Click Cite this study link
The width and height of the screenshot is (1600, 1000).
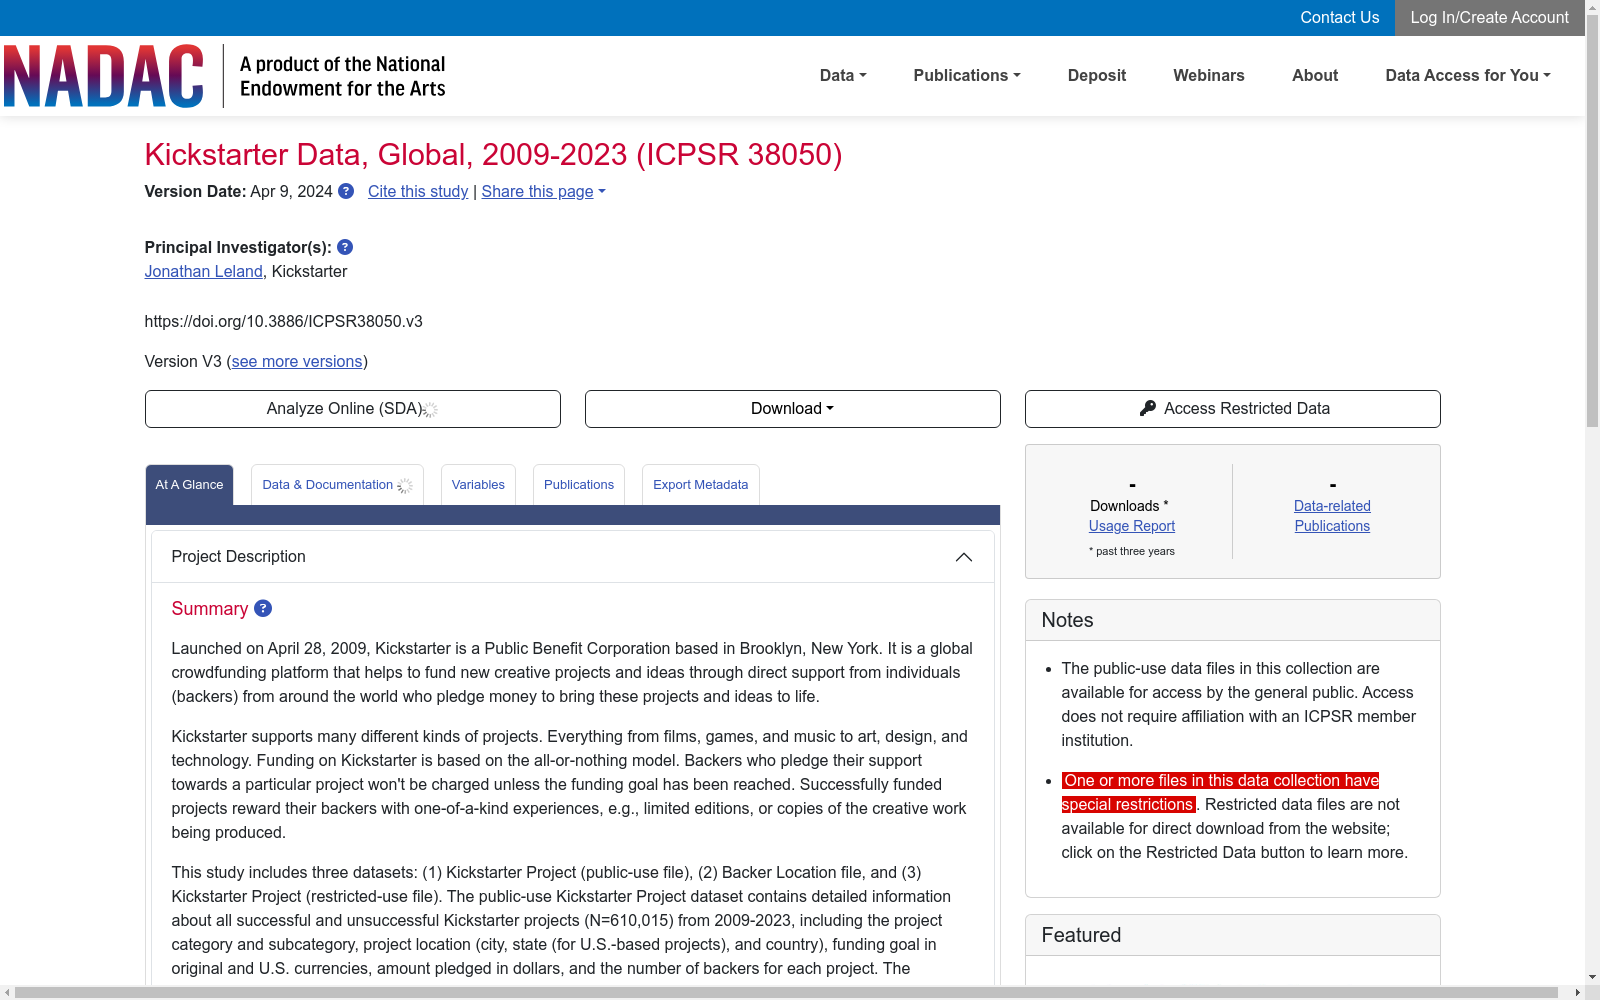[418, 191]
